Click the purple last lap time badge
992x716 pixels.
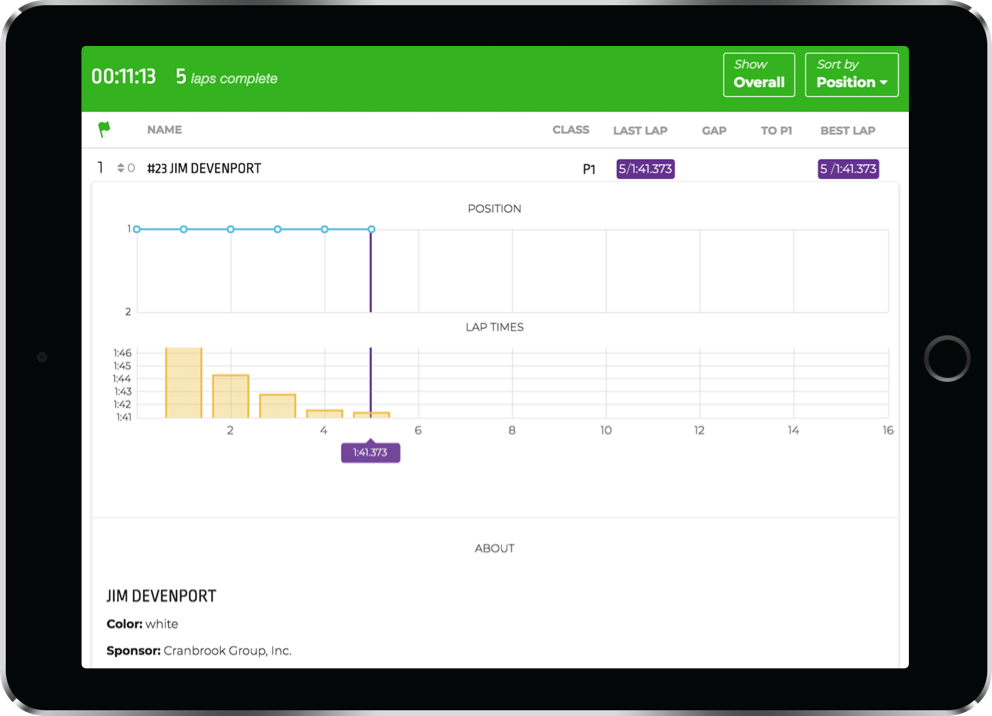coord(645,169)
